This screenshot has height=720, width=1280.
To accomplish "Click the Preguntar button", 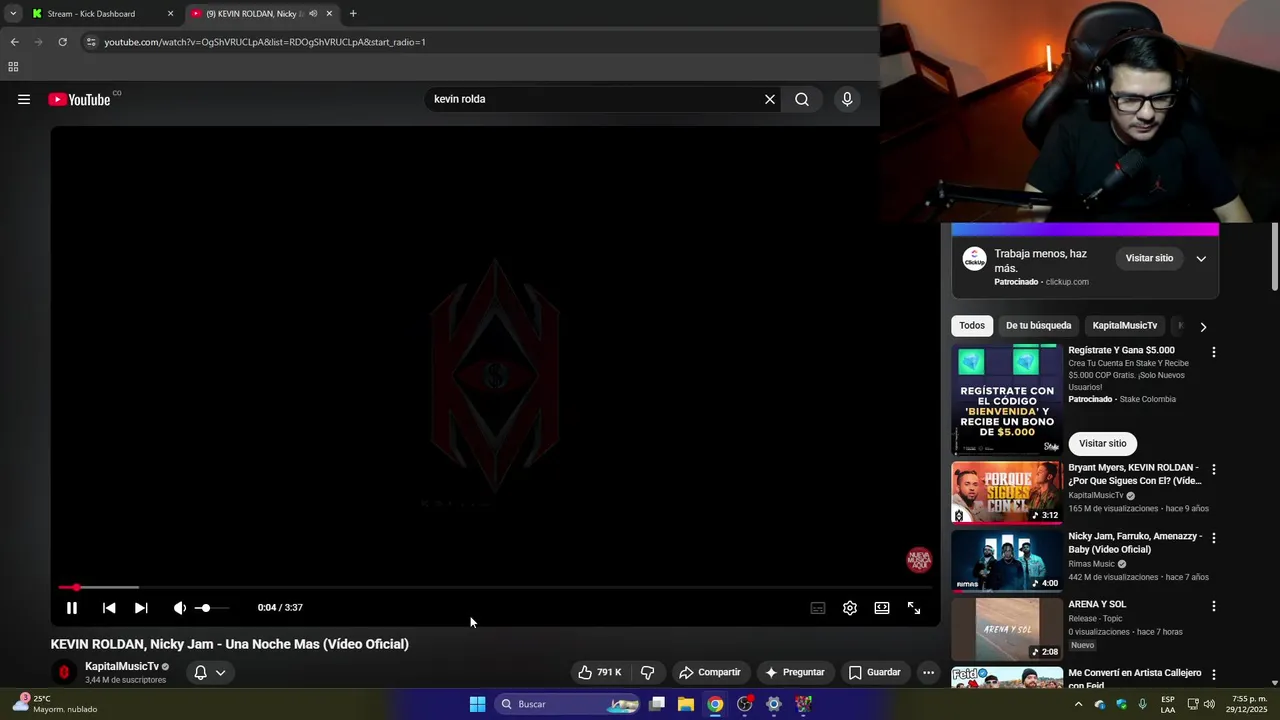I will tap(795, 673).
